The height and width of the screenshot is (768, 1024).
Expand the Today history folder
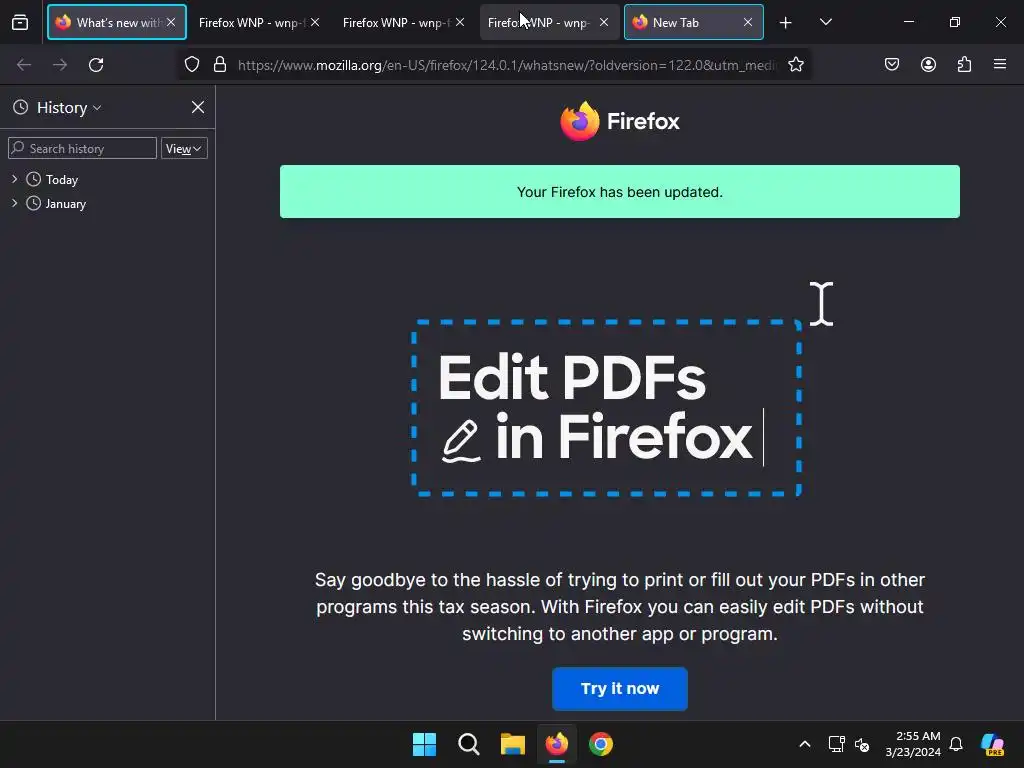tap(14, 179)
